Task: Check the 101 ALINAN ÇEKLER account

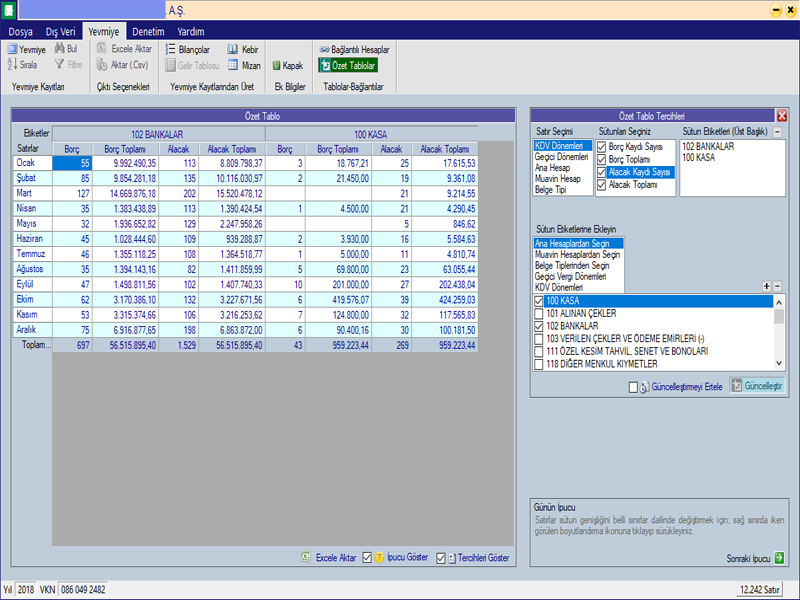Action: point(538,313)
